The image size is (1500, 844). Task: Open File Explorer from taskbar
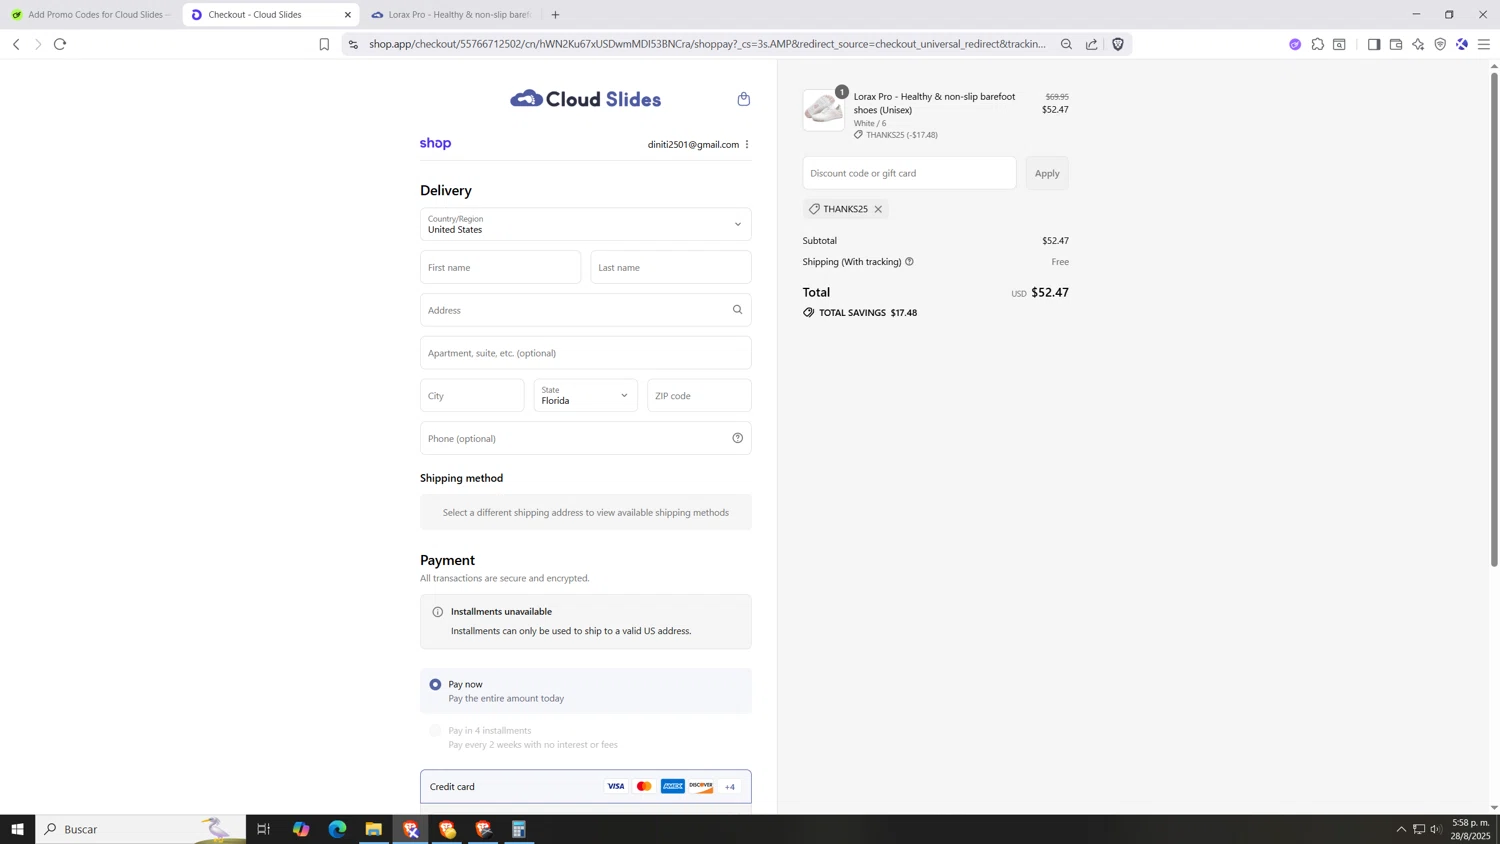tap(373, 829)
